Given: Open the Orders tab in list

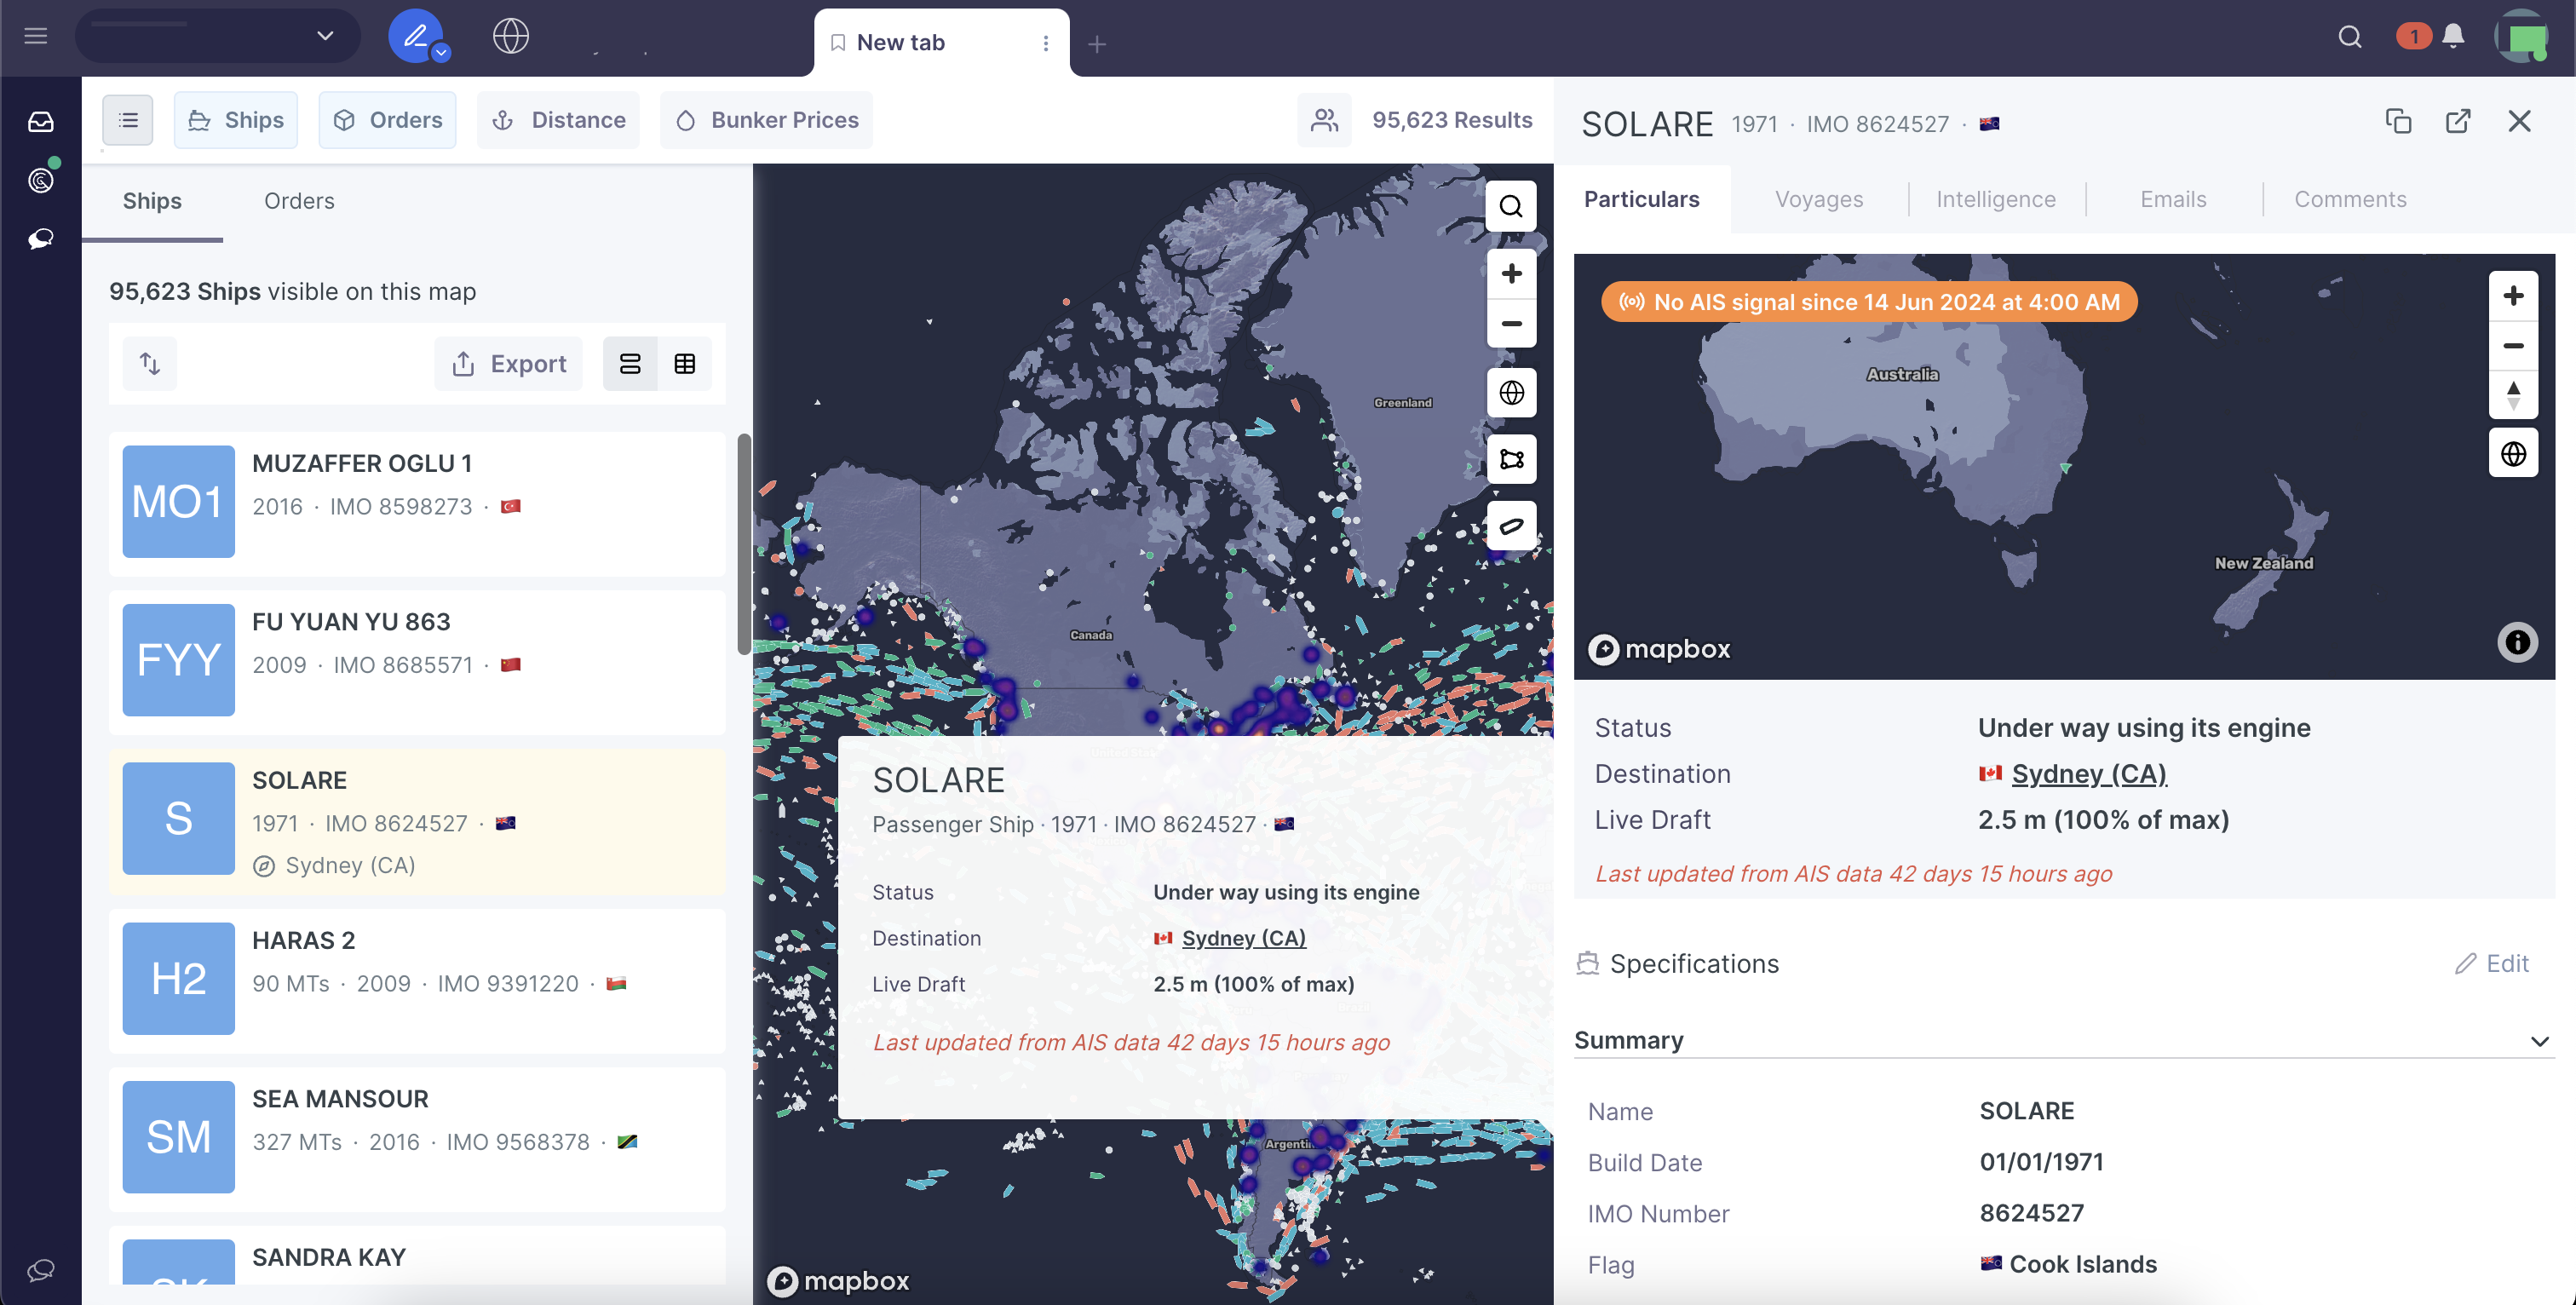Looking at the screenshot, I should (299, 201).
